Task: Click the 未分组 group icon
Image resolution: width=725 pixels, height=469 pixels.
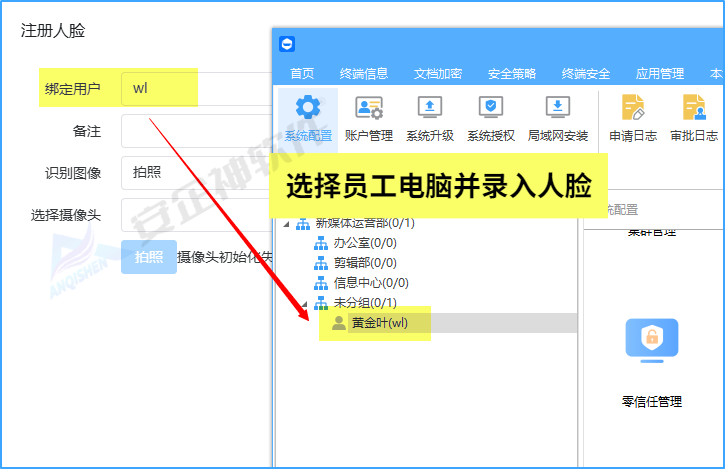Action: coord(320,303)
